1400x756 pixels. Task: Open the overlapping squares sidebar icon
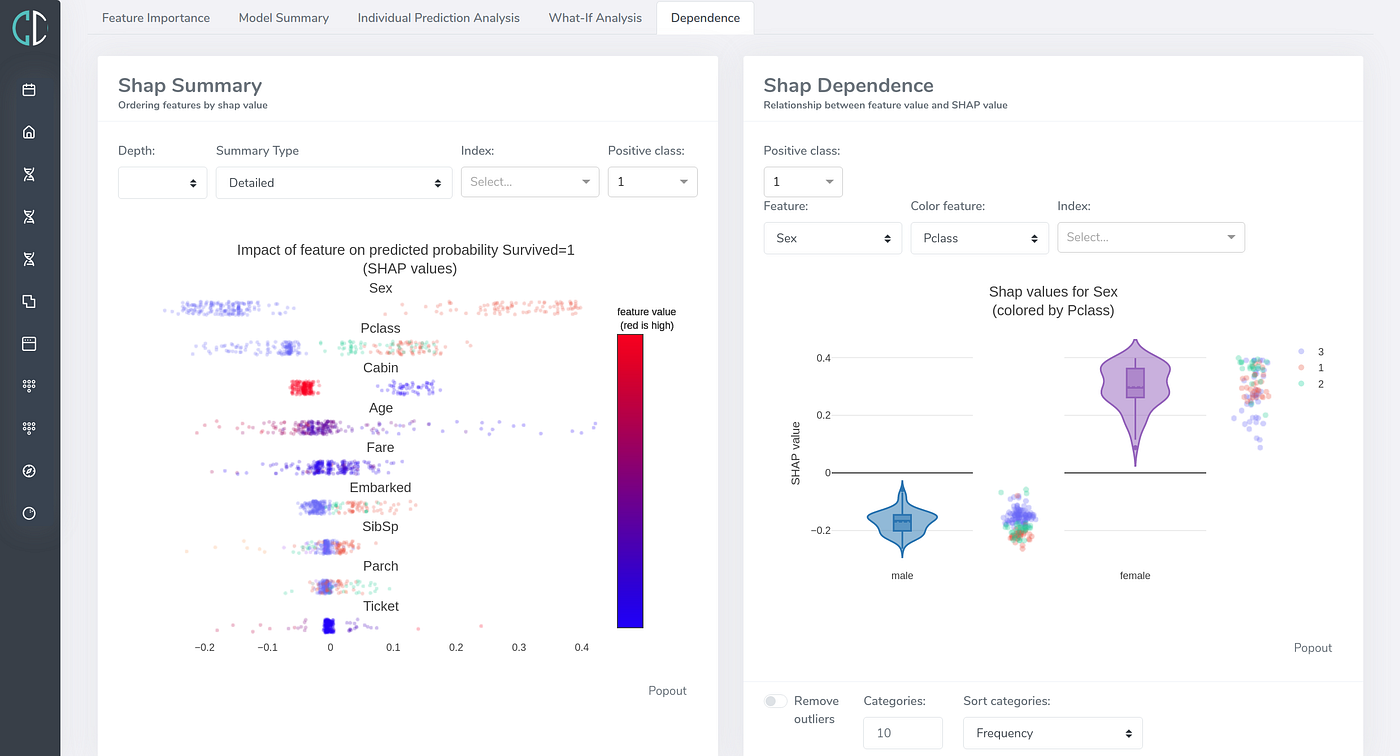click(x=29, y=301)
